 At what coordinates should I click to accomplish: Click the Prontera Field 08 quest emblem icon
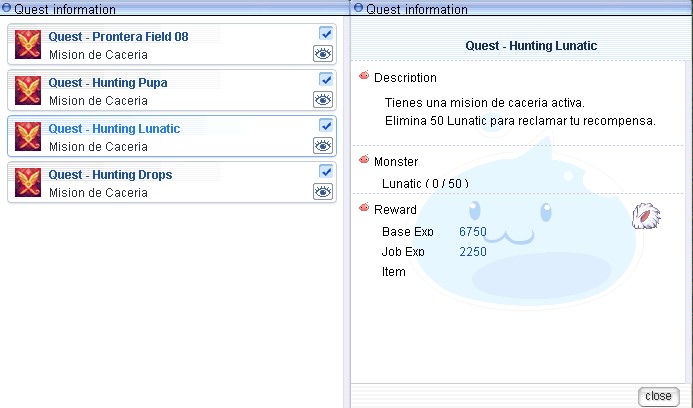28,45
